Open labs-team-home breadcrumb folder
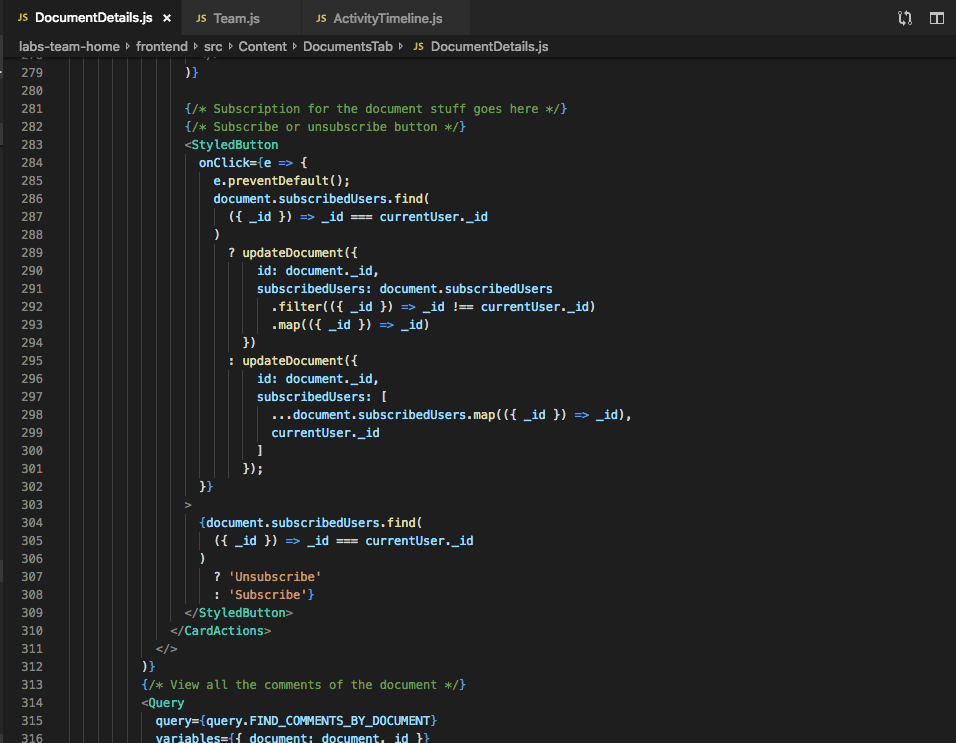 click(x=69, y=47)
